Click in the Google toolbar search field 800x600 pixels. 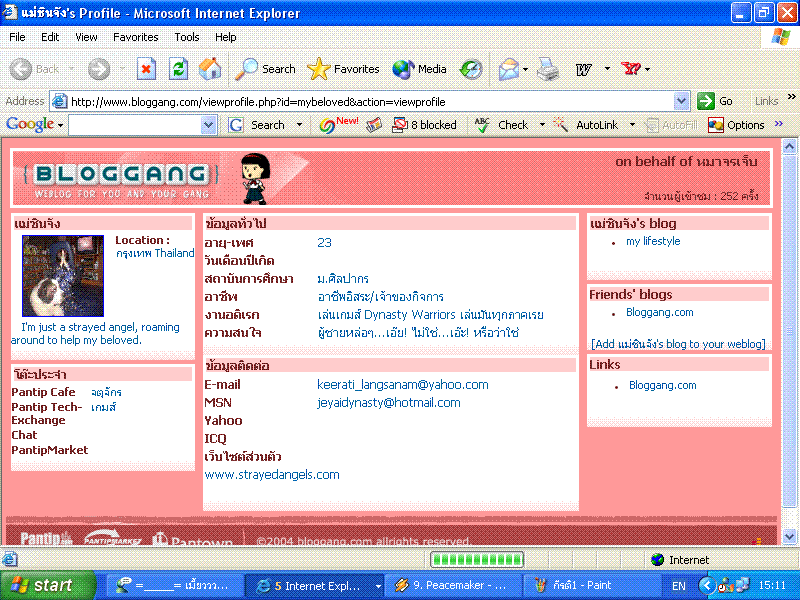pyautogui.click(x=136, y=125)
